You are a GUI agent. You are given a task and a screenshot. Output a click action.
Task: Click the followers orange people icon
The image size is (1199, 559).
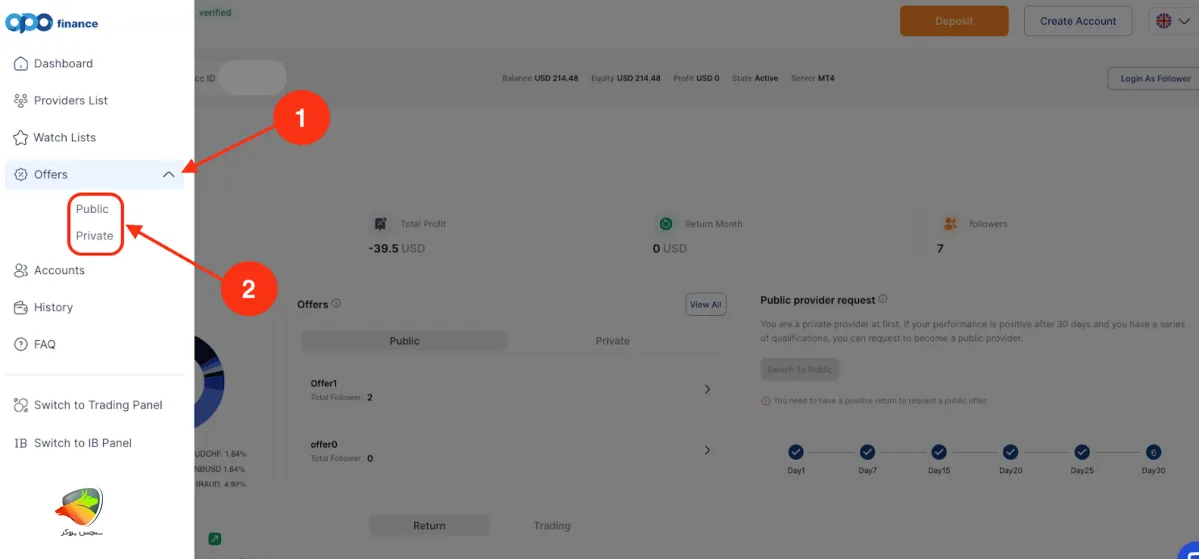pos(950,224)
